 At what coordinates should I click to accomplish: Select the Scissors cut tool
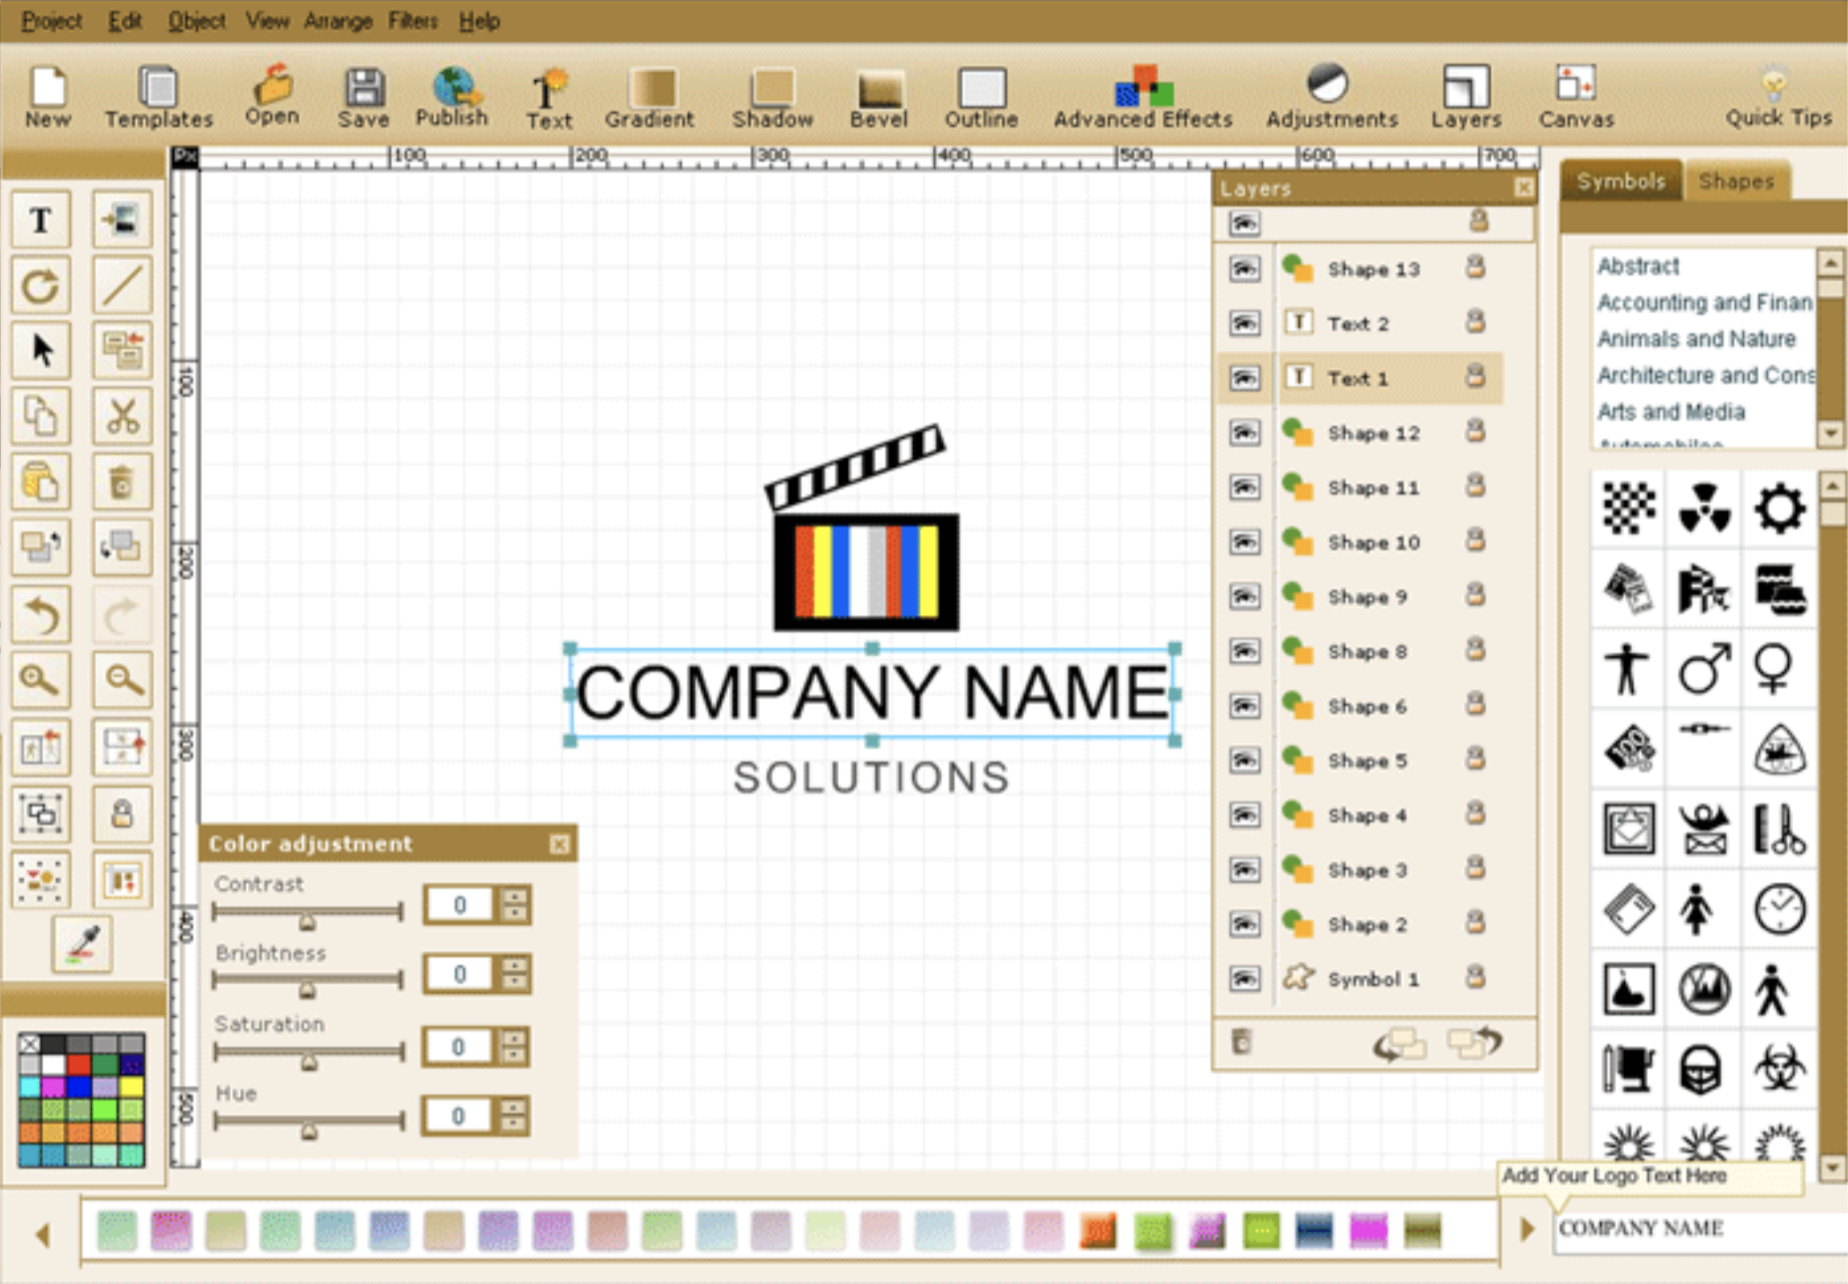click(122, 417)
